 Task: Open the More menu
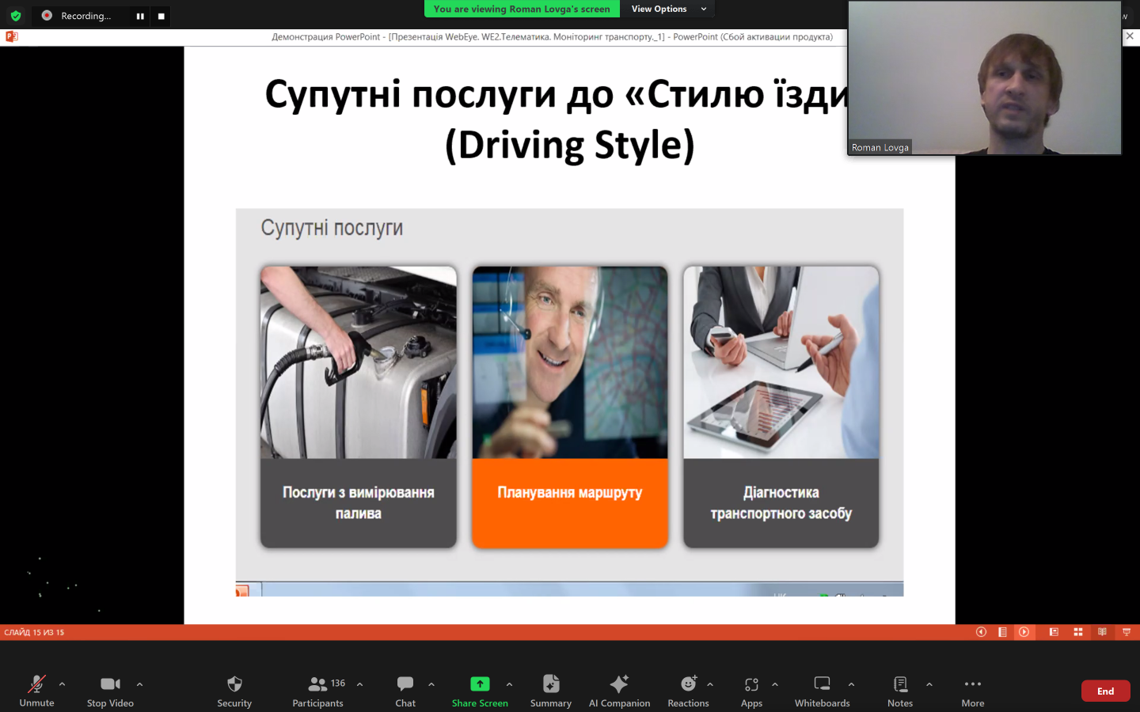972,690
